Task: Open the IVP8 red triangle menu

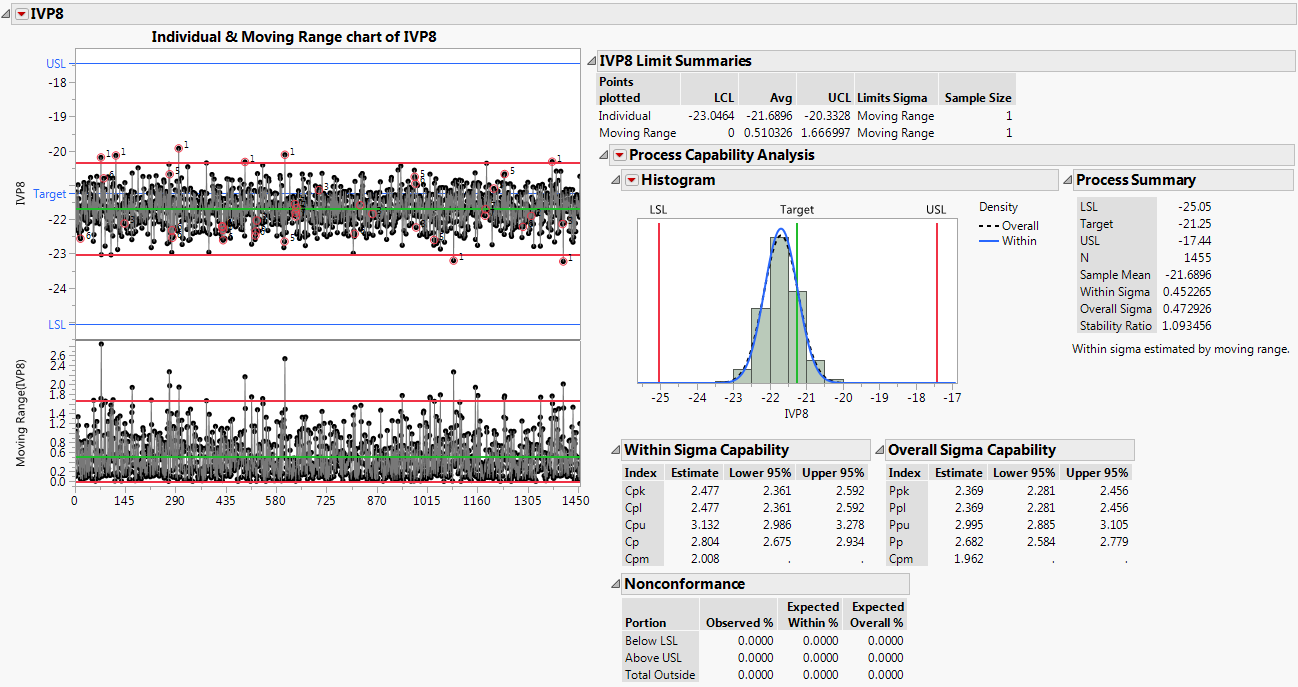Action: 21,14
